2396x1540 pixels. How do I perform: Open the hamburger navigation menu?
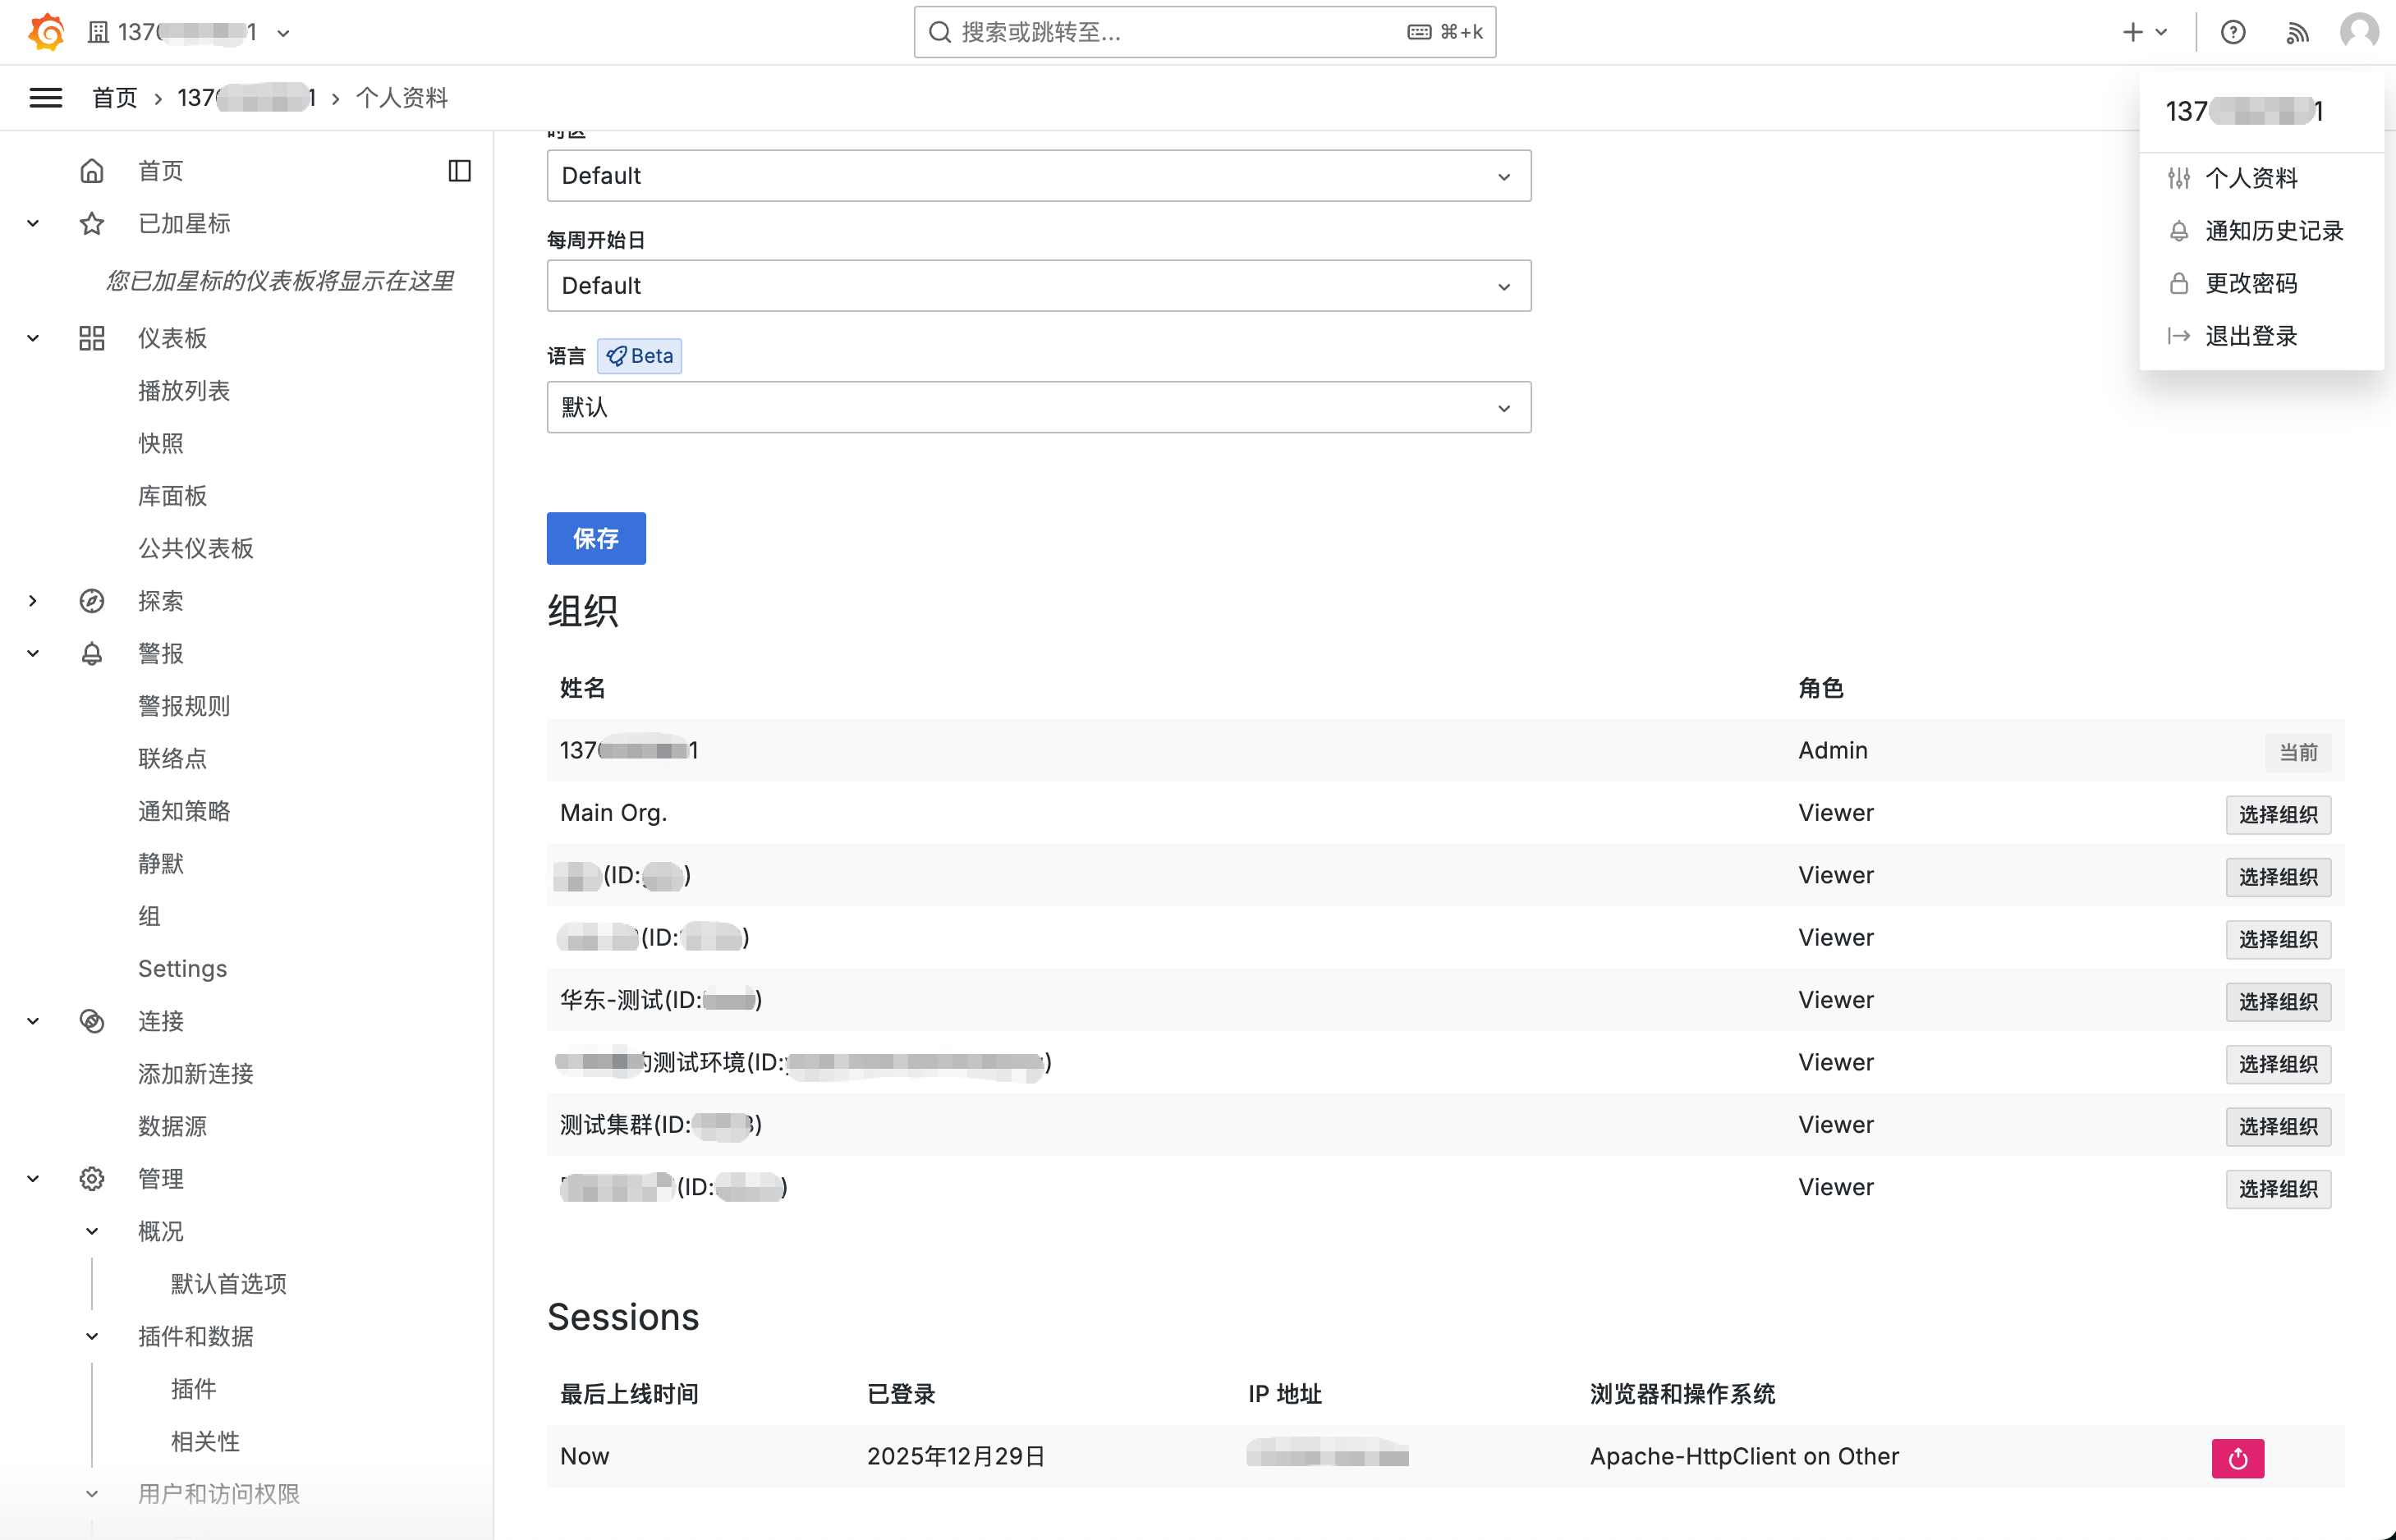[46, 97]
